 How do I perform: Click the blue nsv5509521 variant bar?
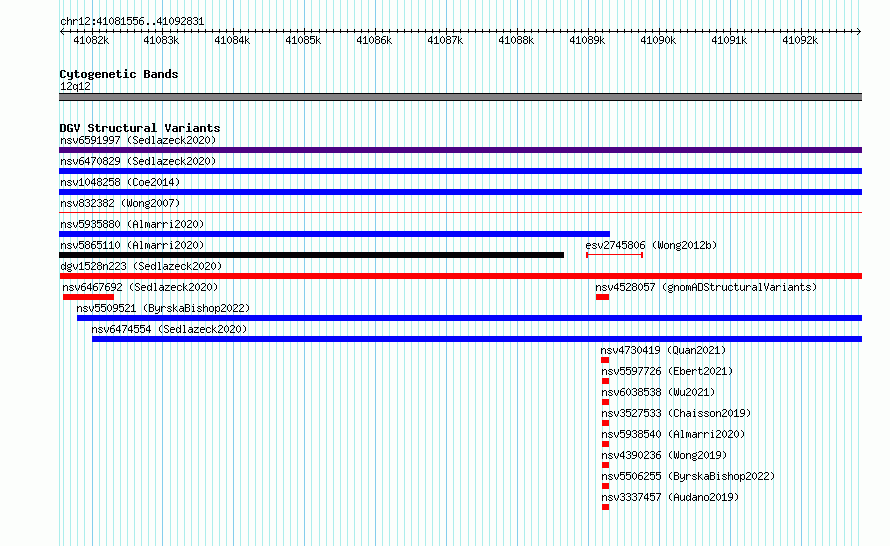pyautogui.click(x=469, y=318)
